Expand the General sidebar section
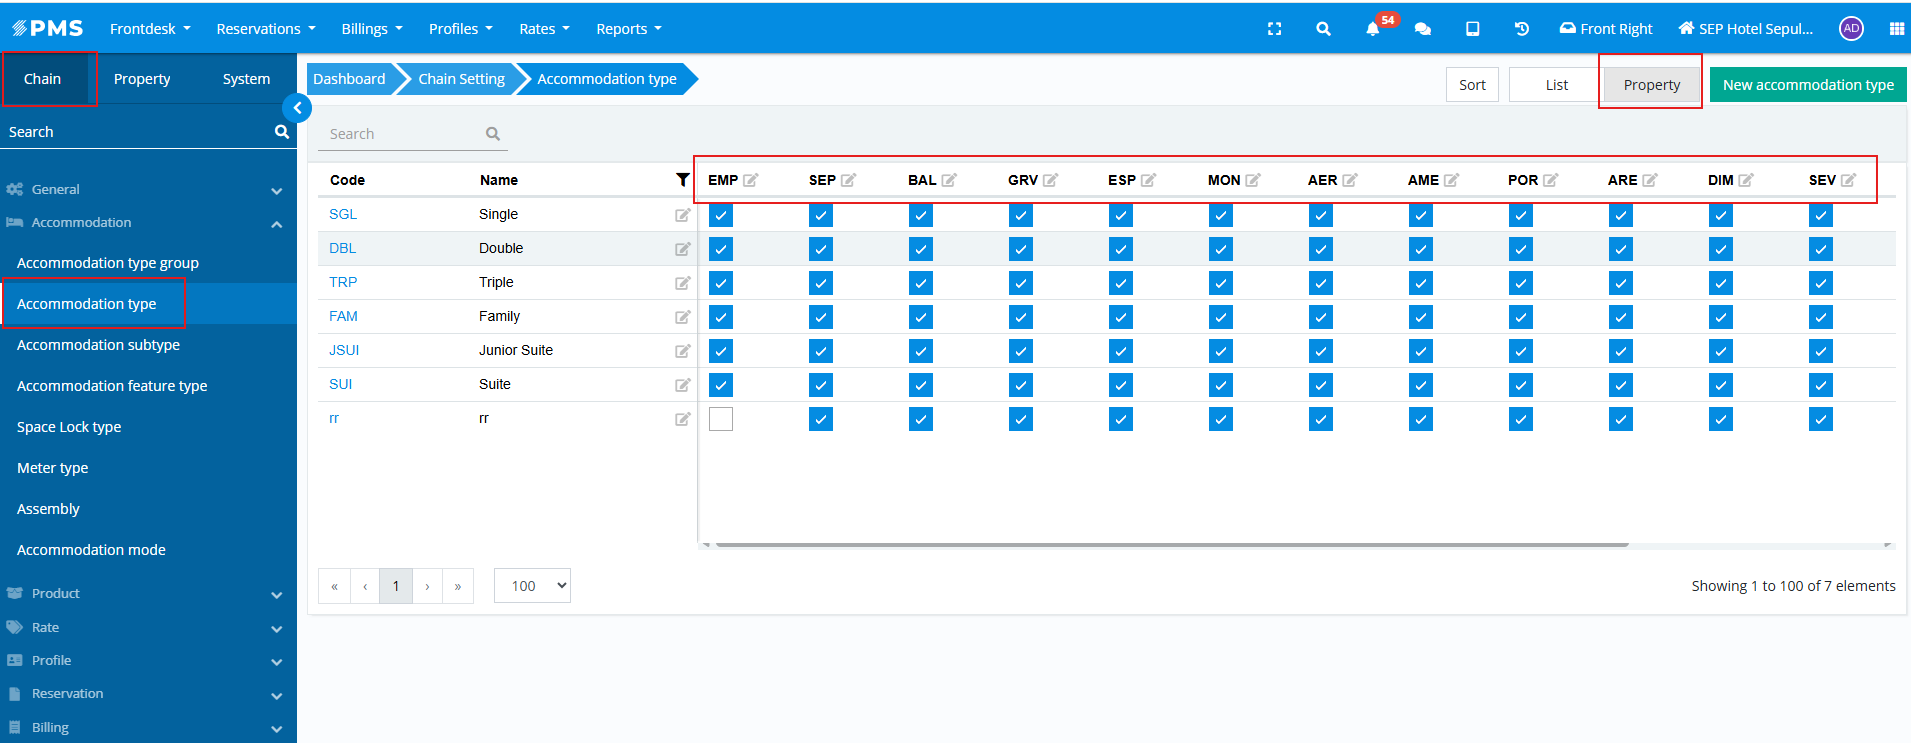1911x743 pixels. tap(148, 189)
